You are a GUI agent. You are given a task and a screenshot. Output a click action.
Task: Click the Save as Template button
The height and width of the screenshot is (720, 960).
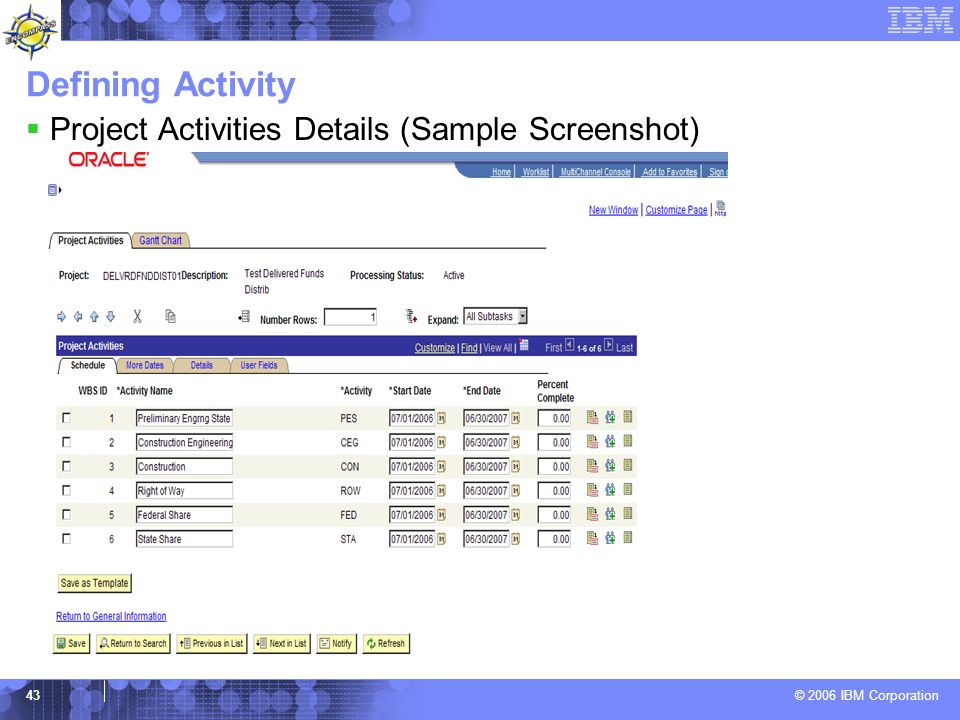[x=94, y=583]
